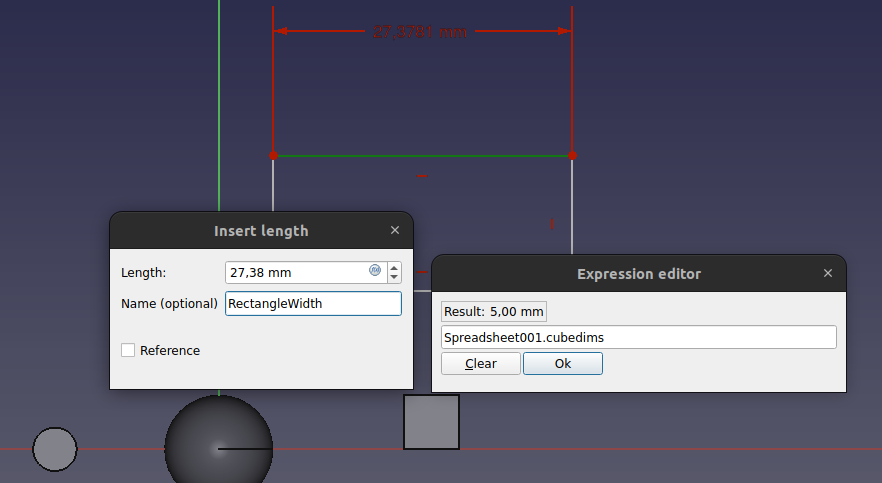Close the Expression editor dialog
The height and width of the screenshot is (483, 882).
point(828,273)
